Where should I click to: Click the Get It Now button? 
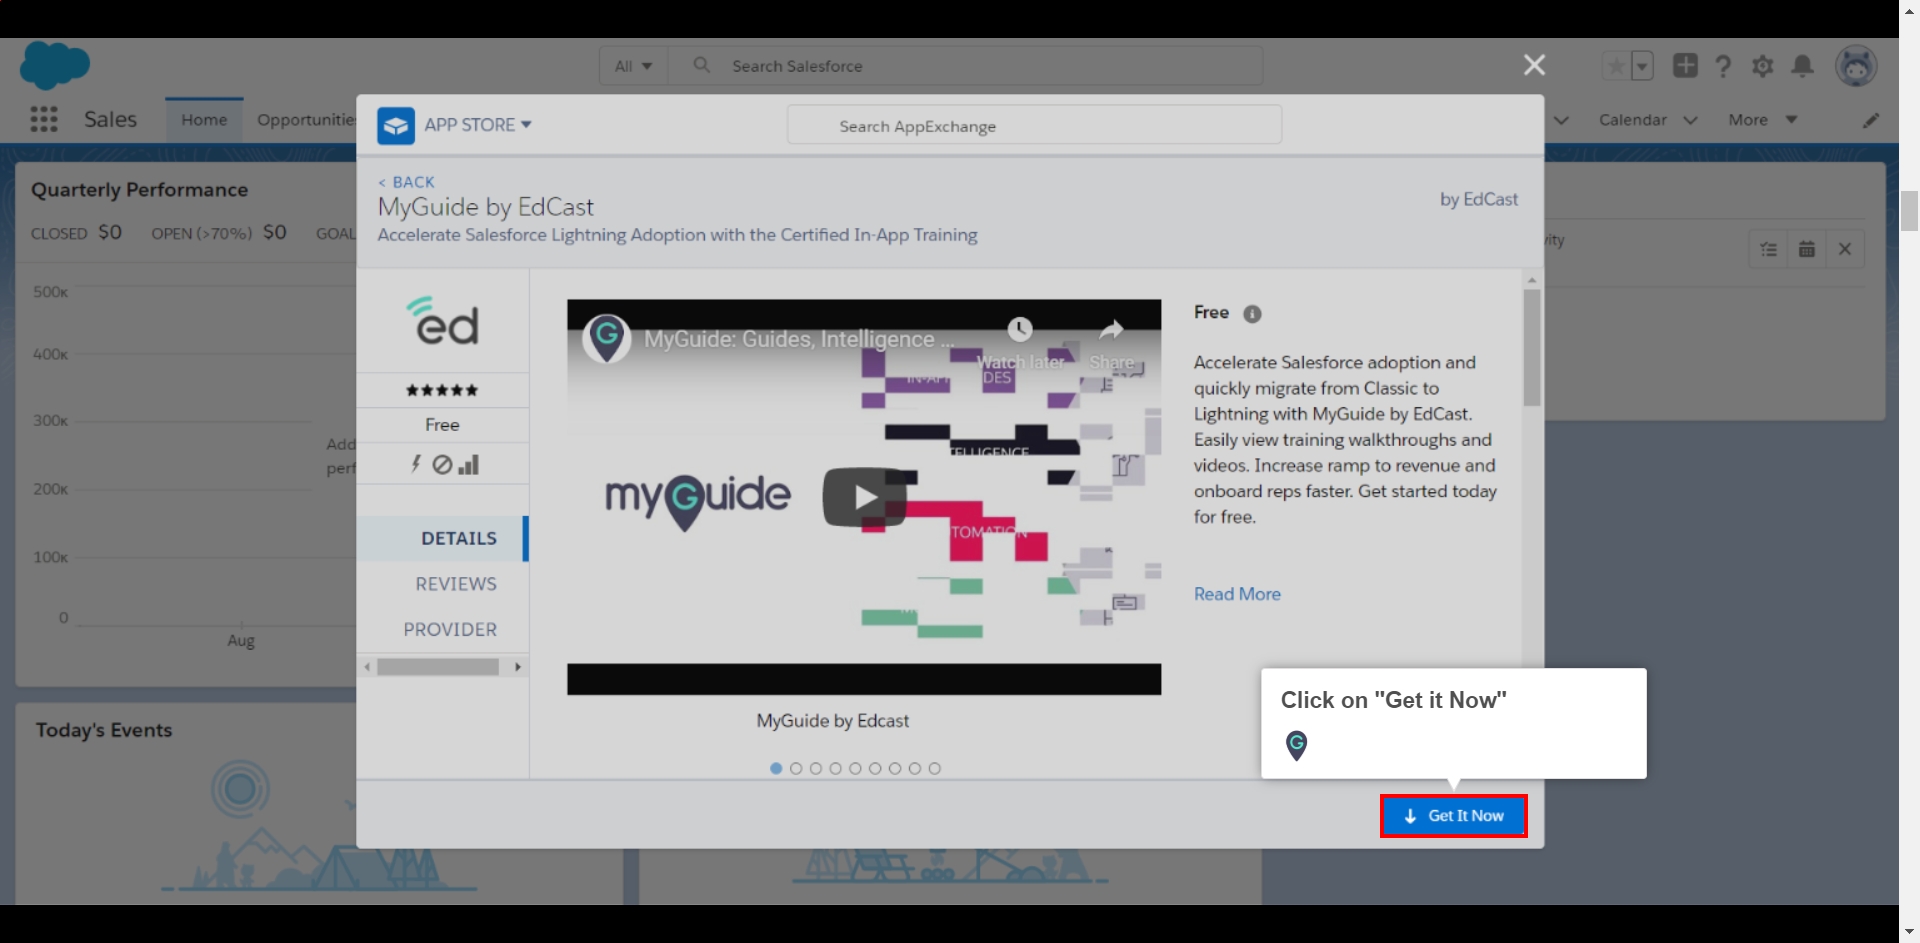tap(1453, 816)
